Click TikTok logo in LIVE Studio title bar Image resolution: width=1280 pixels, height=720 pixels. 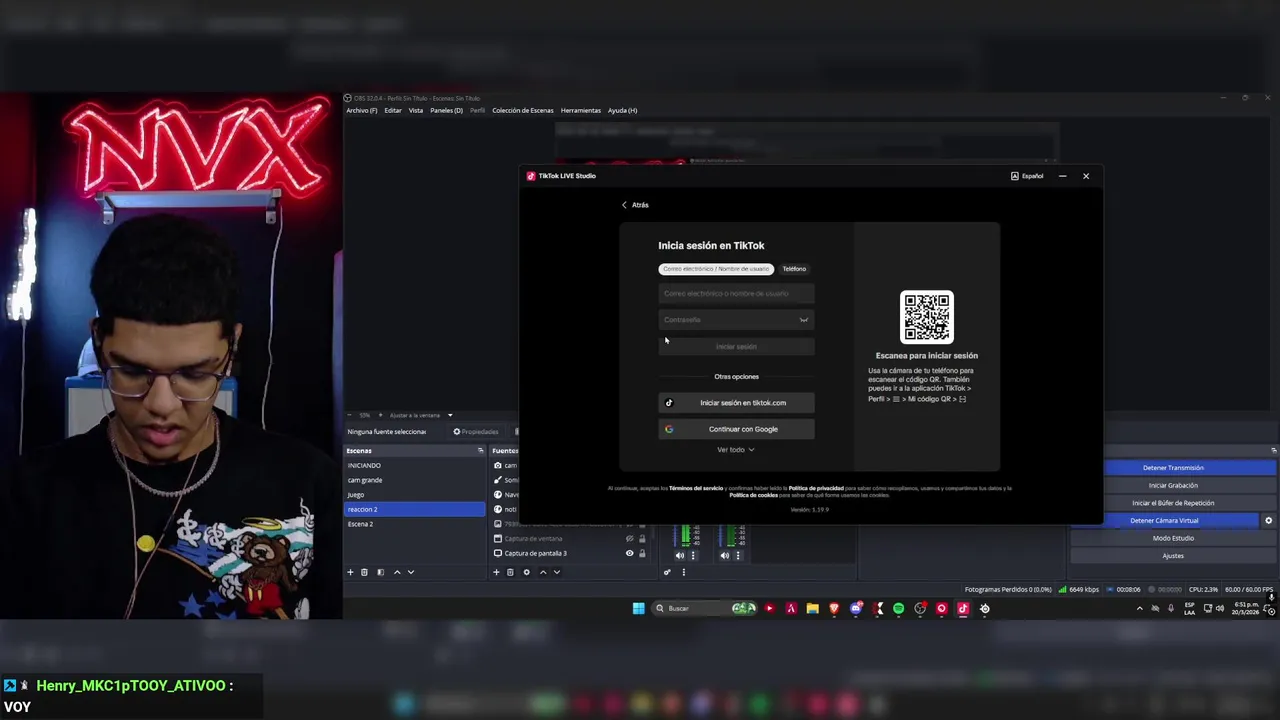531,176
